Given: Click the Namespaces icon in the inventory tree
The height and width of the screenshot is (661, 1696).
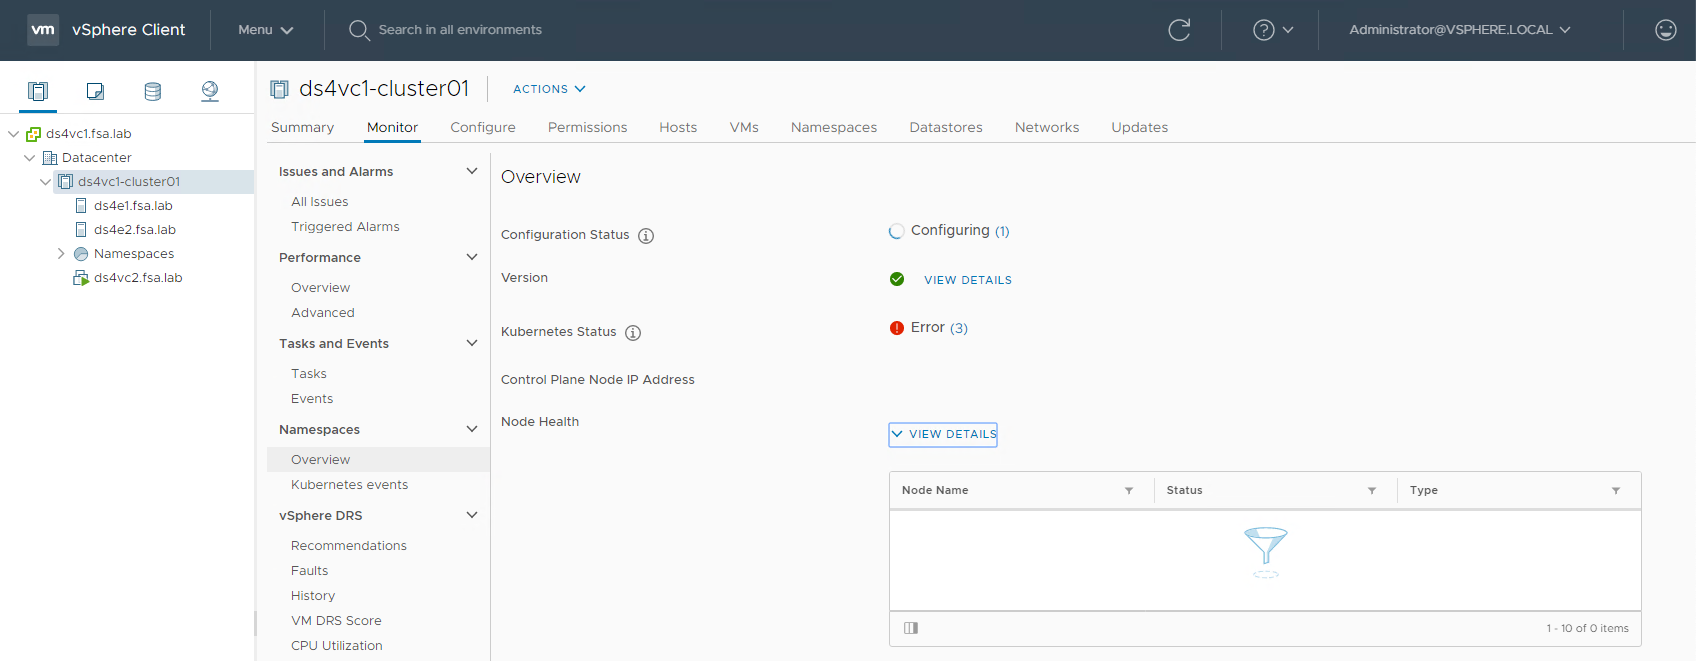Looking at the screenshot, I should 81,254.
